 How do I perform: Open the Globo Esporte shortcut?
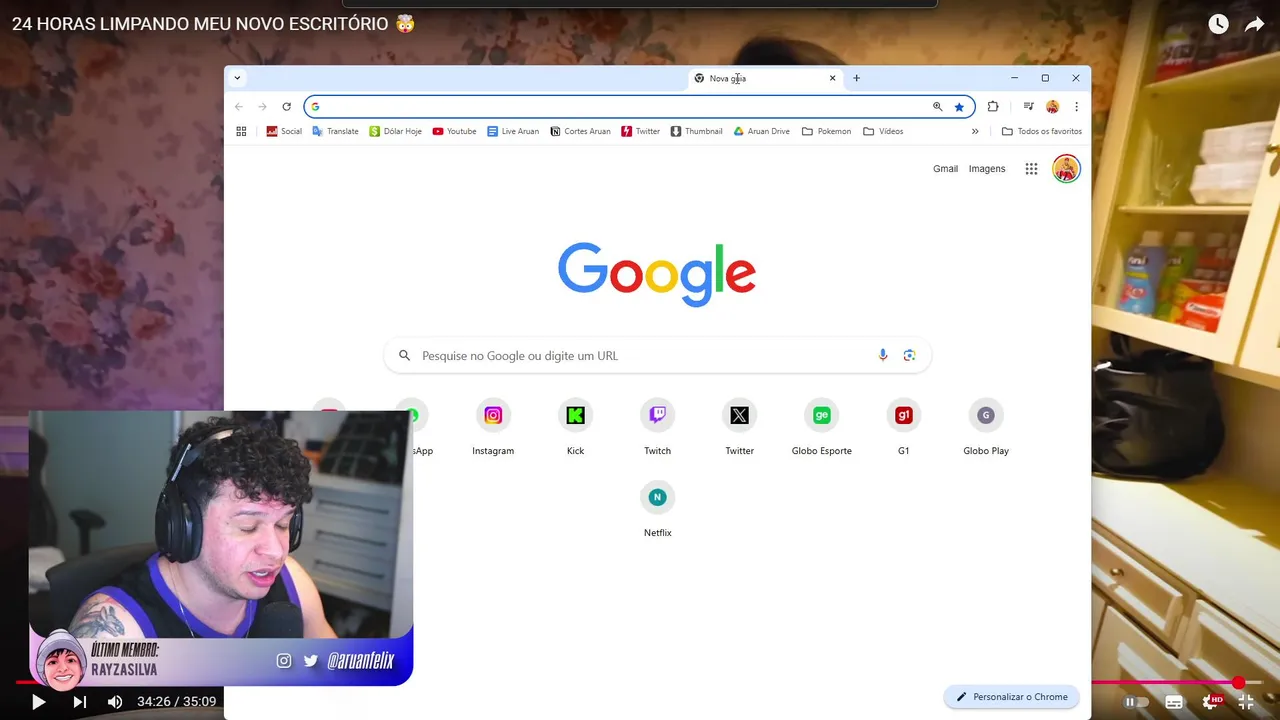click(821, 428)
